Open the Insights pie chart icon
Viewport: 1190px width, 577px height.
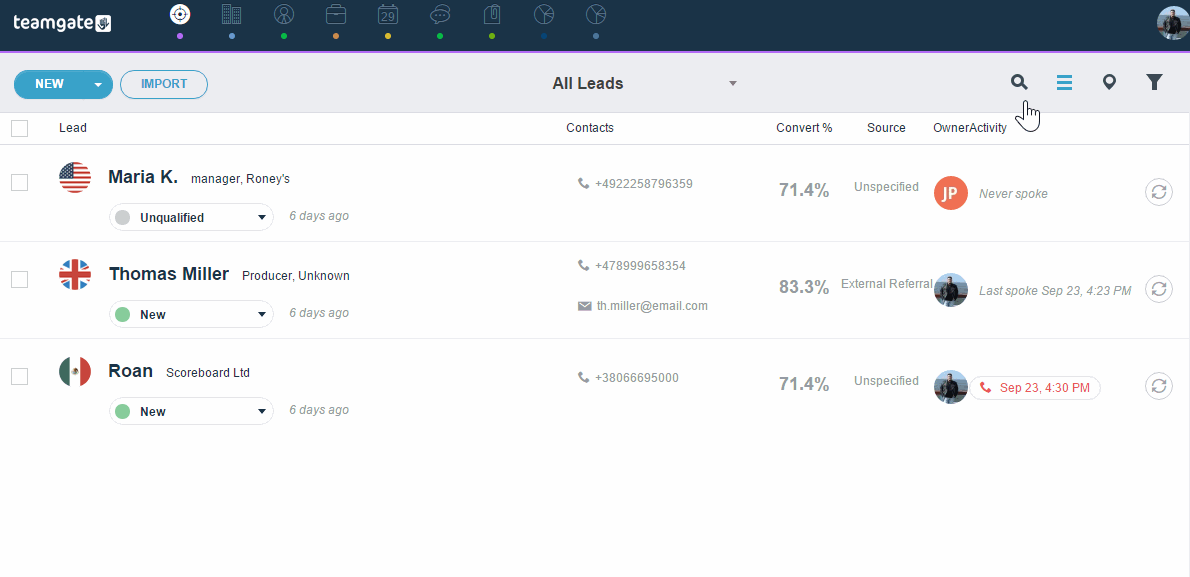(544, 14)
